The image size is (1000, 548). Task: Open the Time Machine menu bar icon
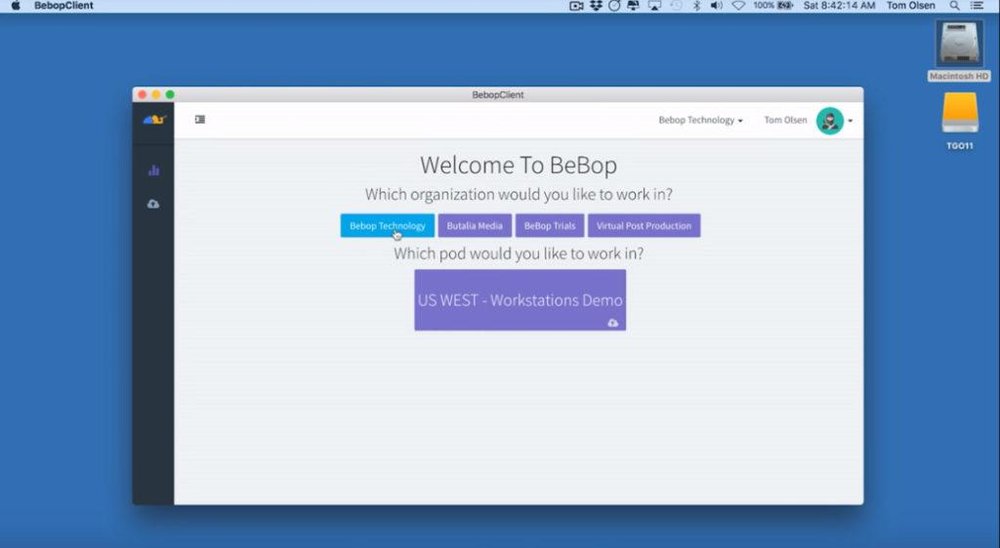[677, 6]
